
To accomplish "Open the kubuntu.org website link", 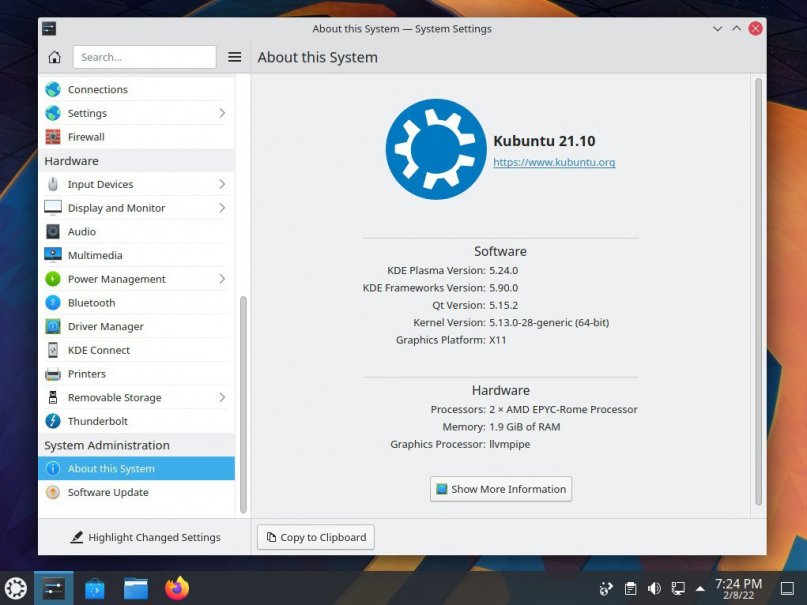I will [554, 162].
